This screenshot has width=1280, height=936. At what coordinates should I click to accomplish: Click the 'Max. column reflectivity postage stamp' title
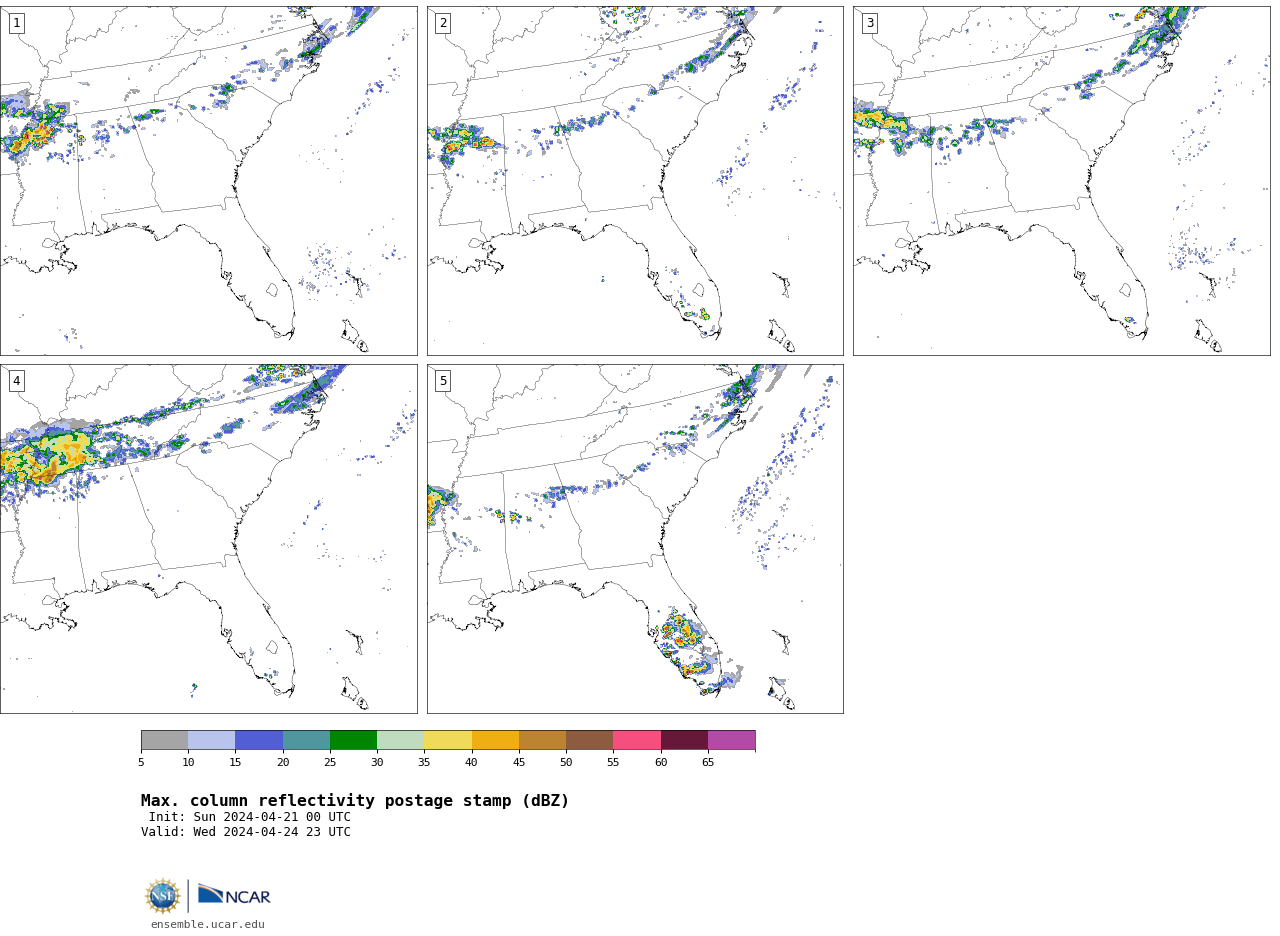pyautogui.click(x=355, y=801)
